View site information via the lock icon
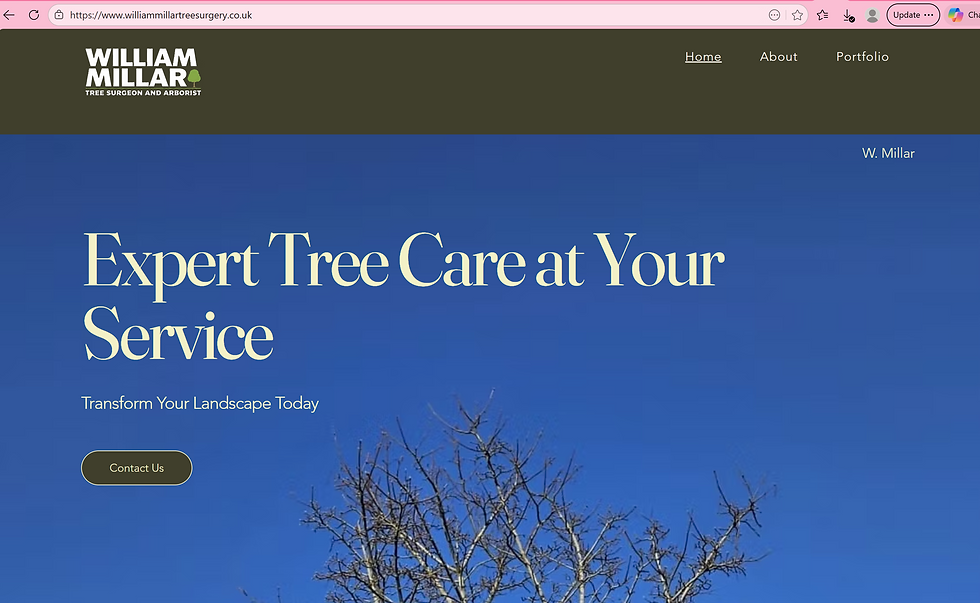 point(59,15)
